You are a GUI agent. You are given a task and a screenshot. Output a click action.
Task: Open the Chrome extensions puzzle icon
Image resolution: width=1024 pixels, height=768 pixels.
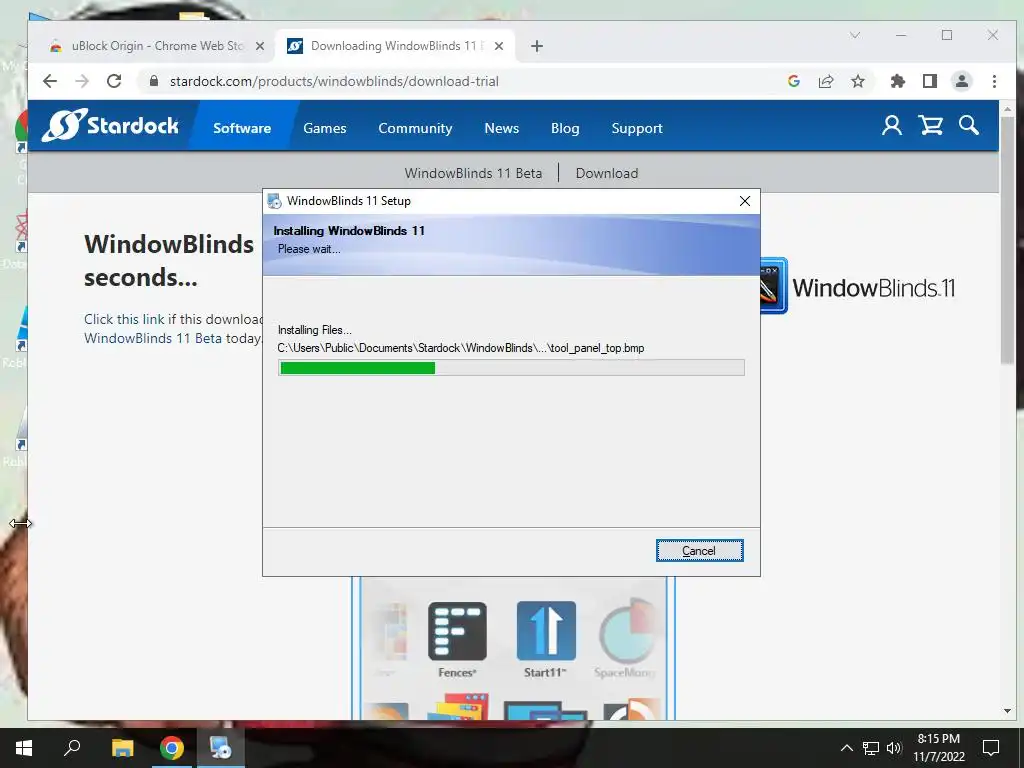point(898,81)
